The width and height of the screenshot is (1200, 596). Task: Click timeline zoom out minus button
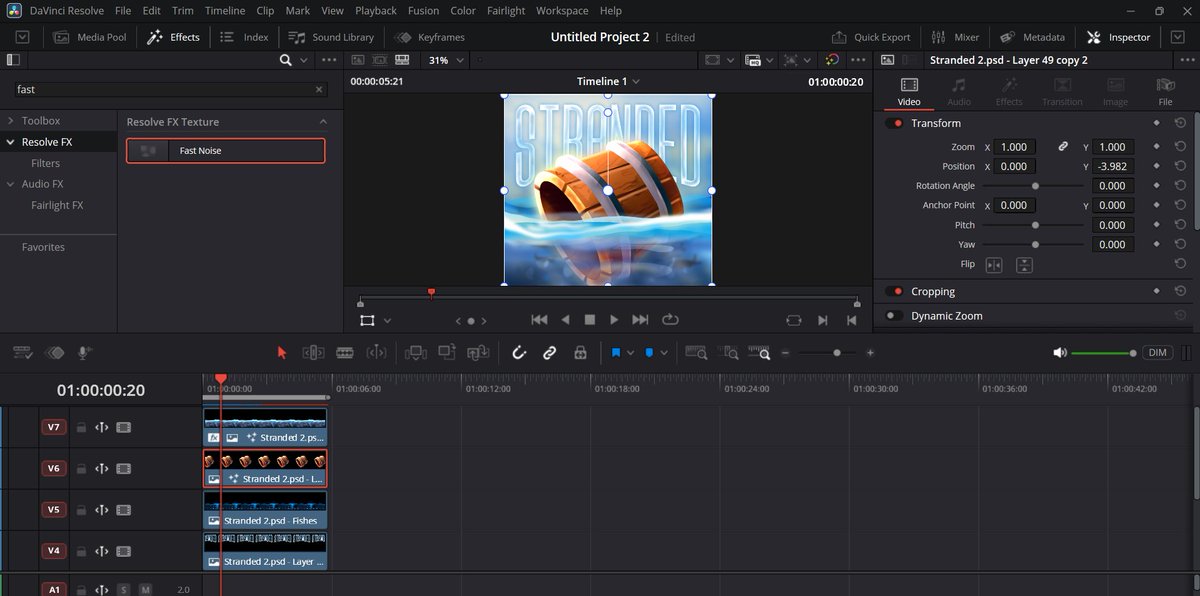[x=785, y=353]
